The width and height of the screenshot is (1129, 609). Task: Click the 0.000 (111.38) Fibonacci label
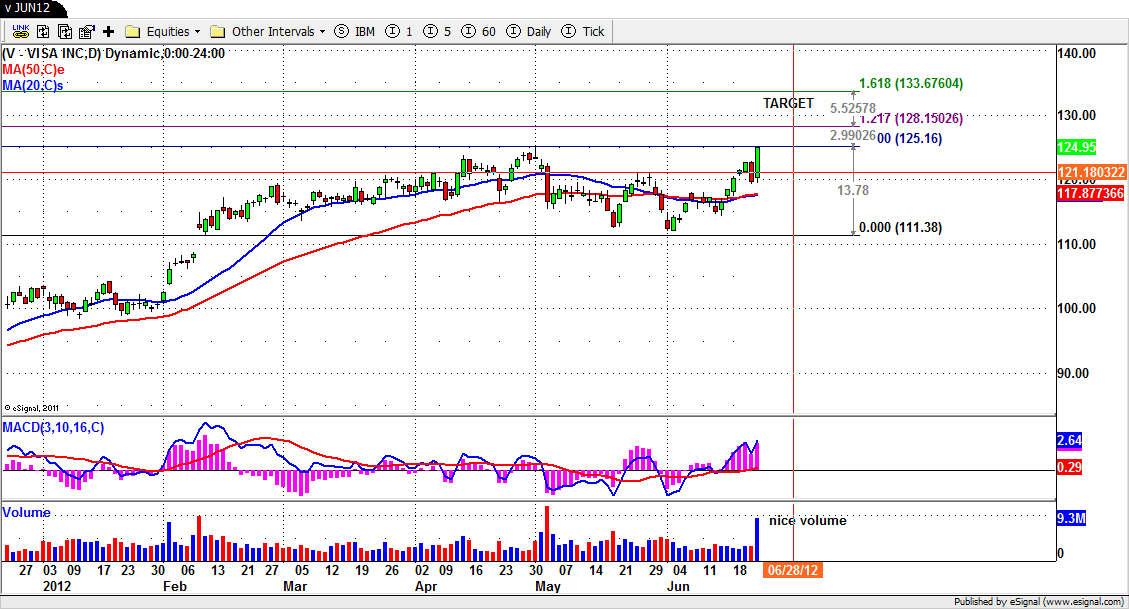[901, 227]
